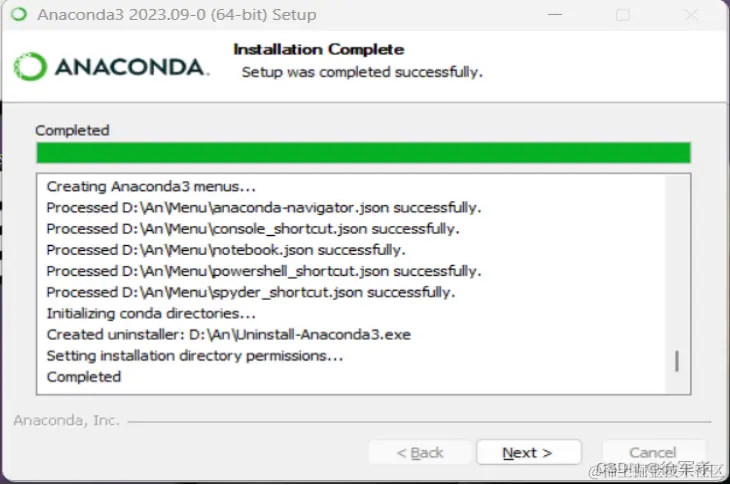
Task: Click the ANACONDA wordmark in the header
Action: click(132, 67)
